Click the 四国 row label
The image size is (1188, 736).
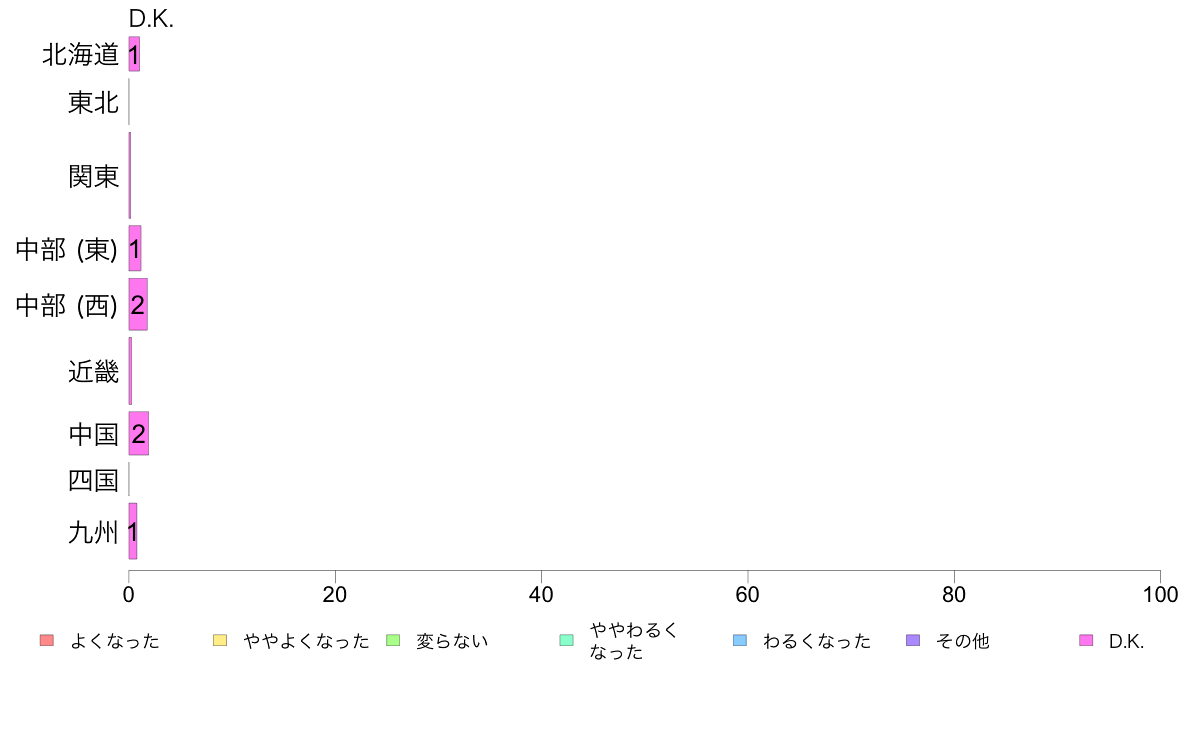click(x=93, y=480)
